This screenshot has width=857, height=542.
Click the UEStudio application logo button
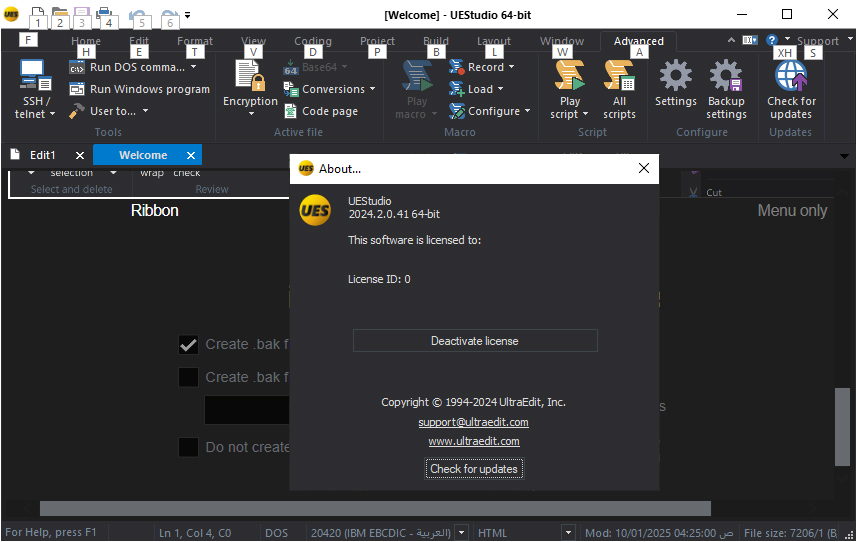pos(11,14)
